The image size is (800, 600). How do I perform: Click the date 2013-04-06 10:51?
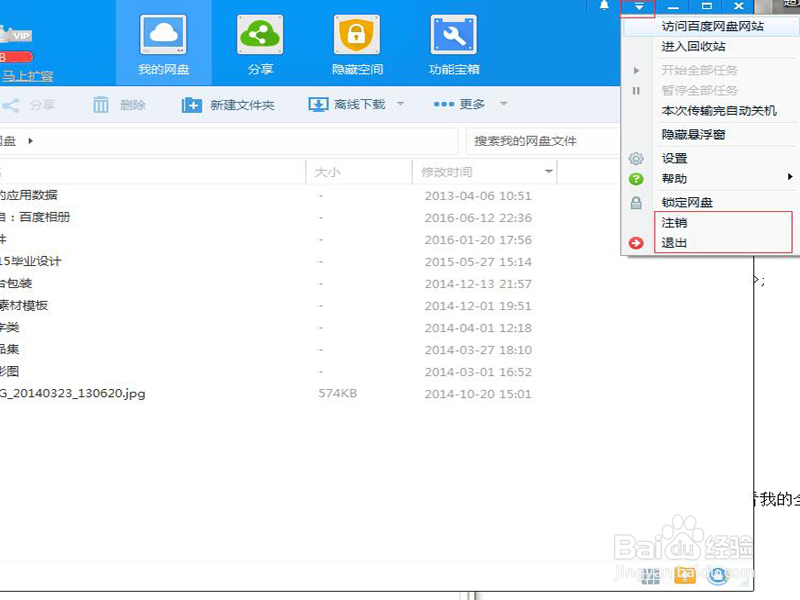click(478, 196)
